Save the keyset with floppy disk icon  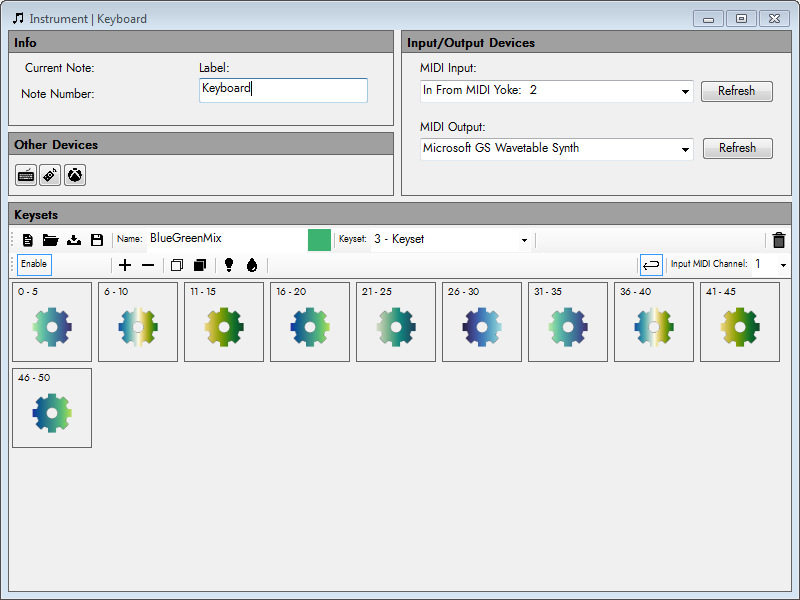(x=97, y=240)
